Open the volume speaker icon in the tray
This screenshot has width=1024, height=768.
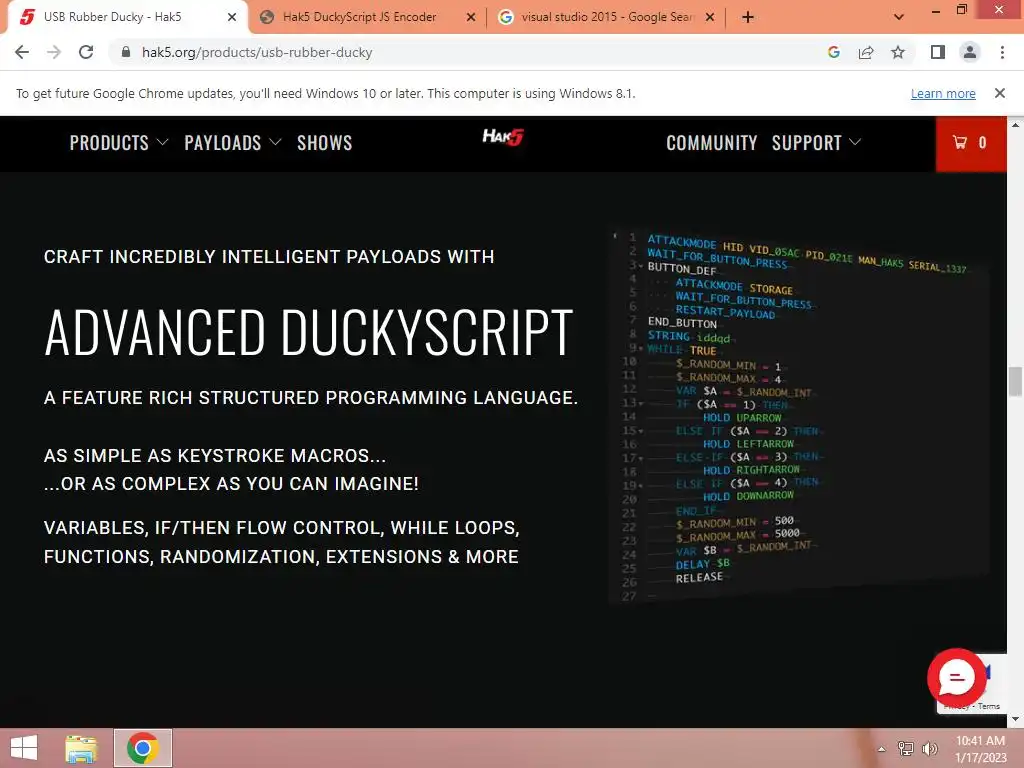pos(929,749)
